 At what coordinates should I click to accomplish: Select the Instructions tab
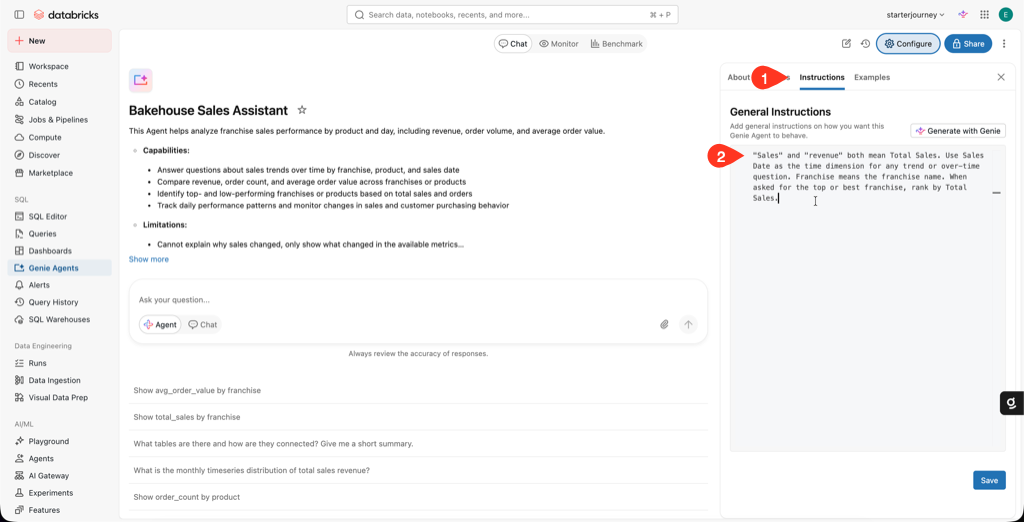[x=822, y=77]
